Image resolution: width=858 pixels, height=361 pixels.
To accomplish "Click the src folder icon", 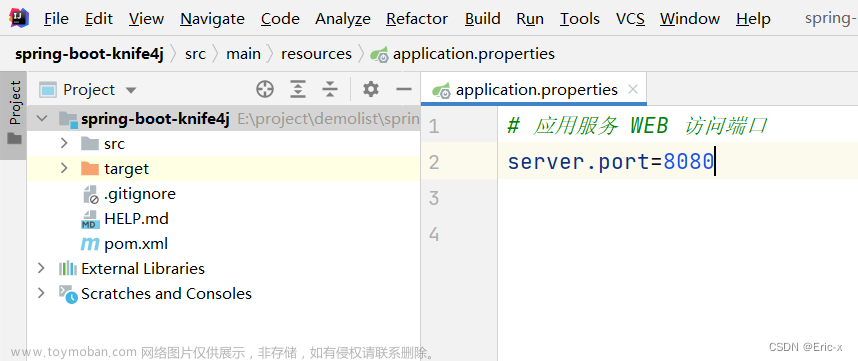I will (90, 143).
